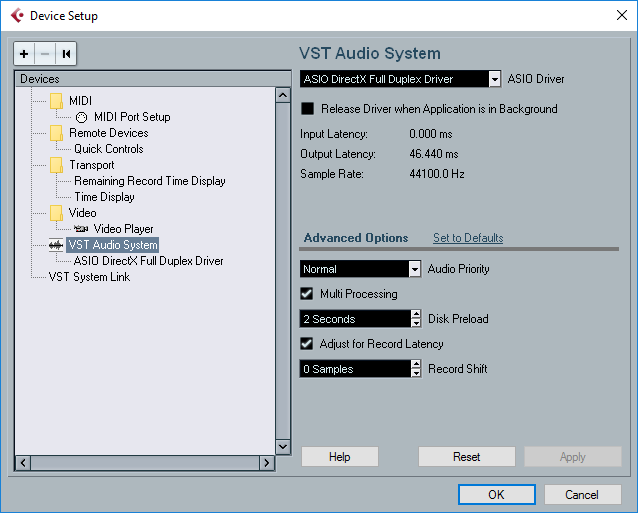Open the Audio Priority dropdown
This screenshot has width=638, height=513.
(415, 269)
